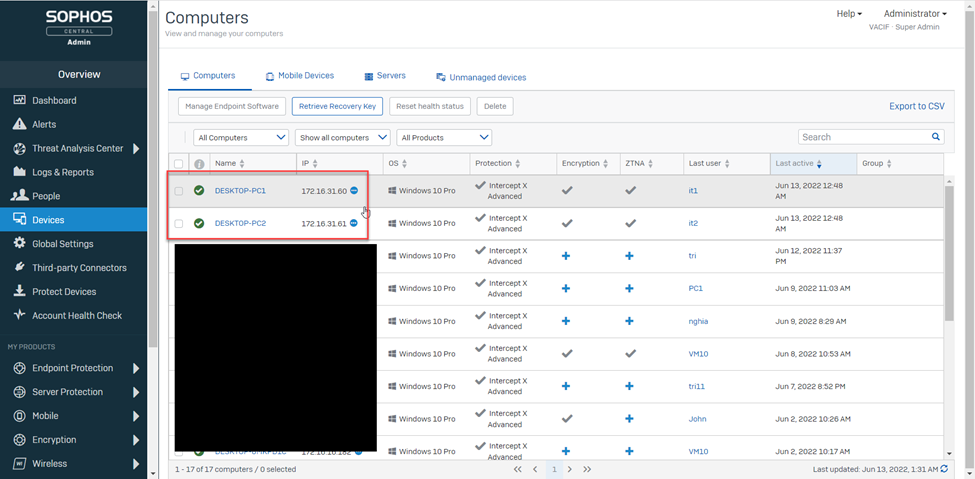975x479 pixels.
Task: Open the it1 user link
Action: tap(693, 191)
